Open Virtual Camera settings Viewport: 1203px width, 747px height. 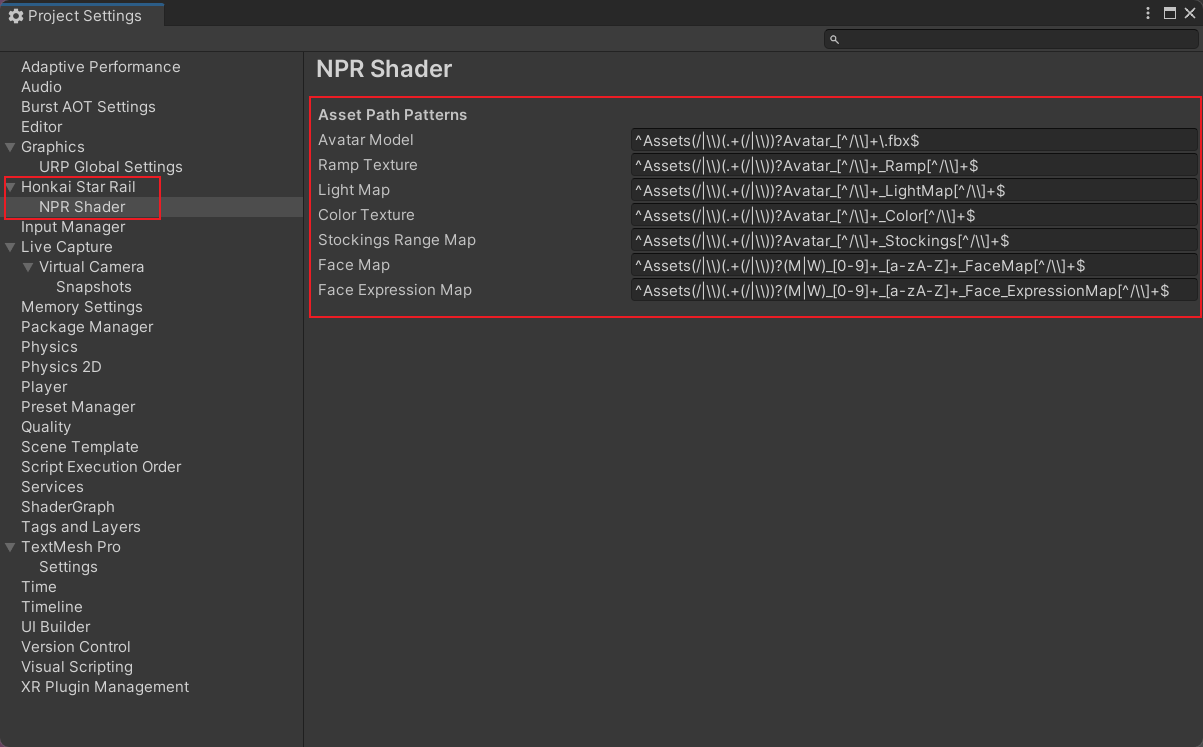(91, 267)
